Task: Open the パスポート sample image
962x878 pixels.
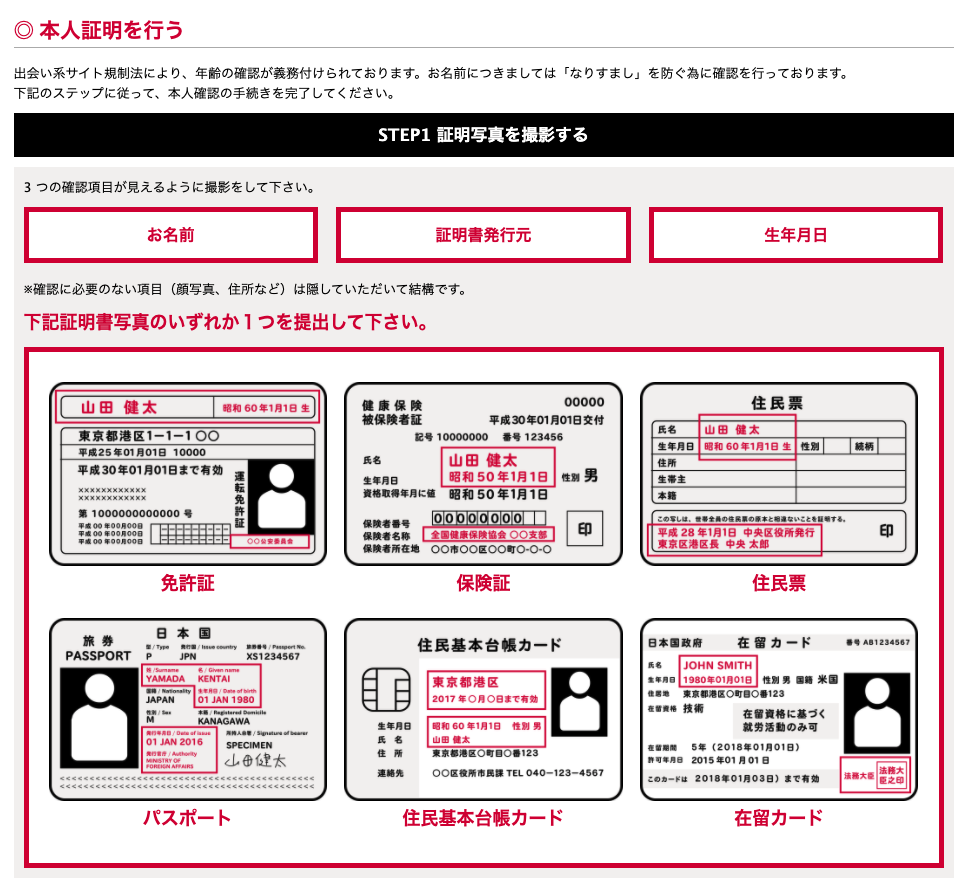Action: pos(188,709)
